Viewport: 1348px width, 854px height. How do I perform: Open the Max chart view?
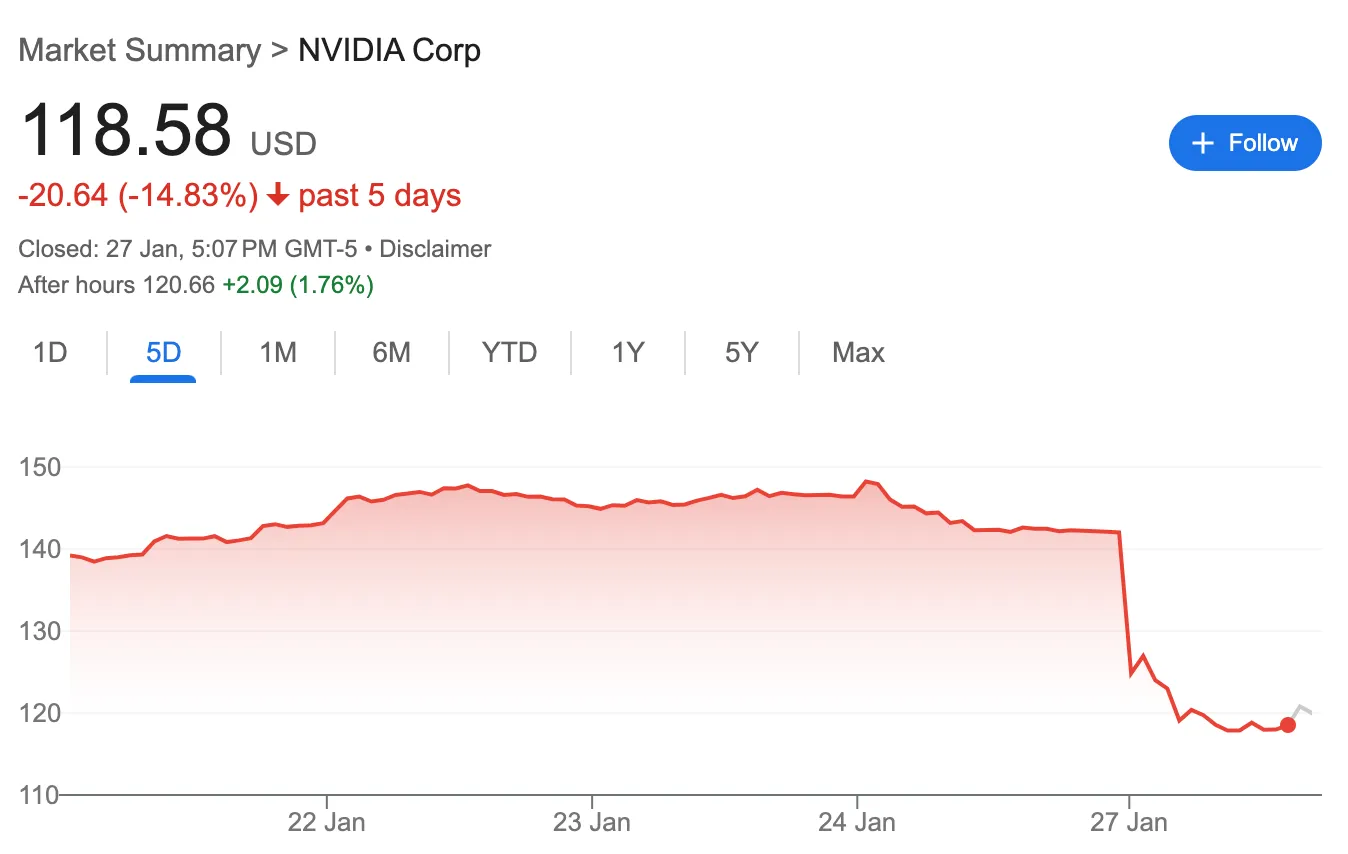point(857,352)
